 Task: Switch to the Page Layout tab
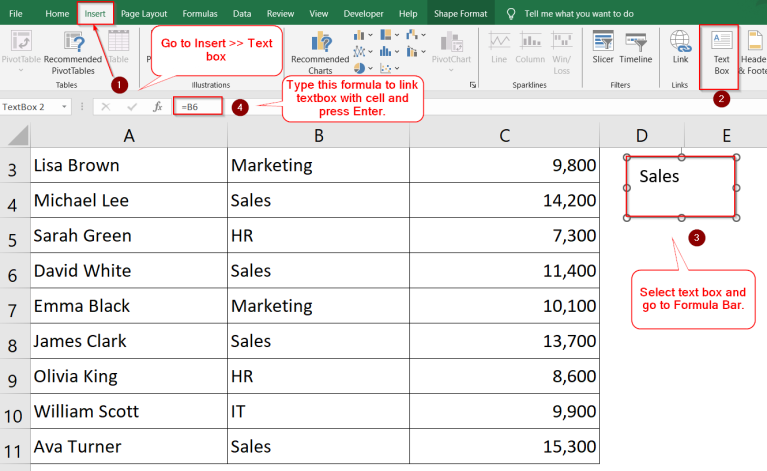tap(145, 13)
